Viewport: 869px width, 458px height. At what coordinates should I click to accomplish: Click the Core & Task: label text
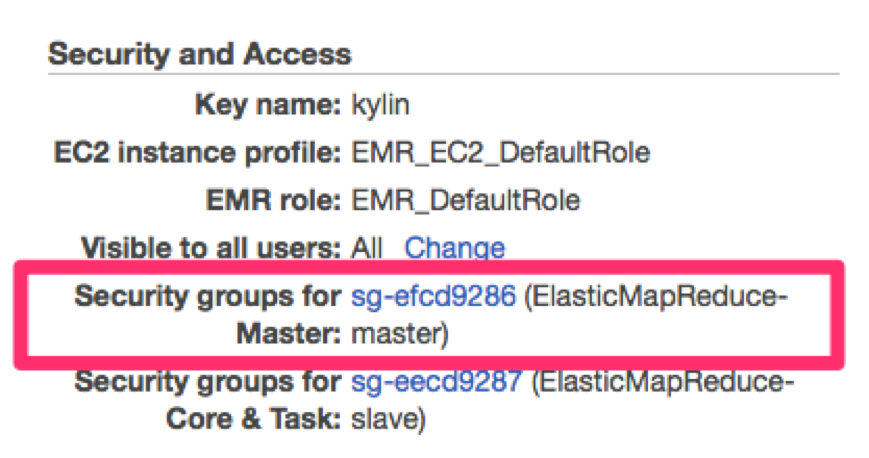pos(252,418)
